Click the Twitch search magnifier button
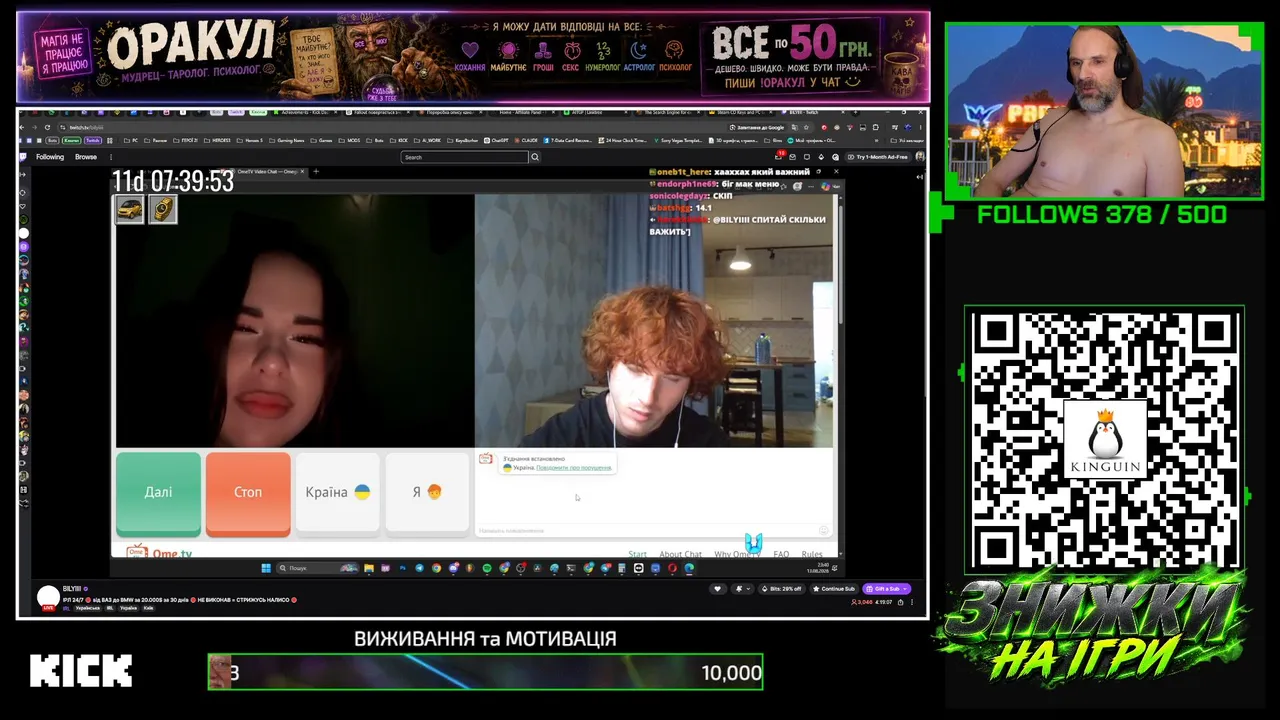 tap(535, 157)
